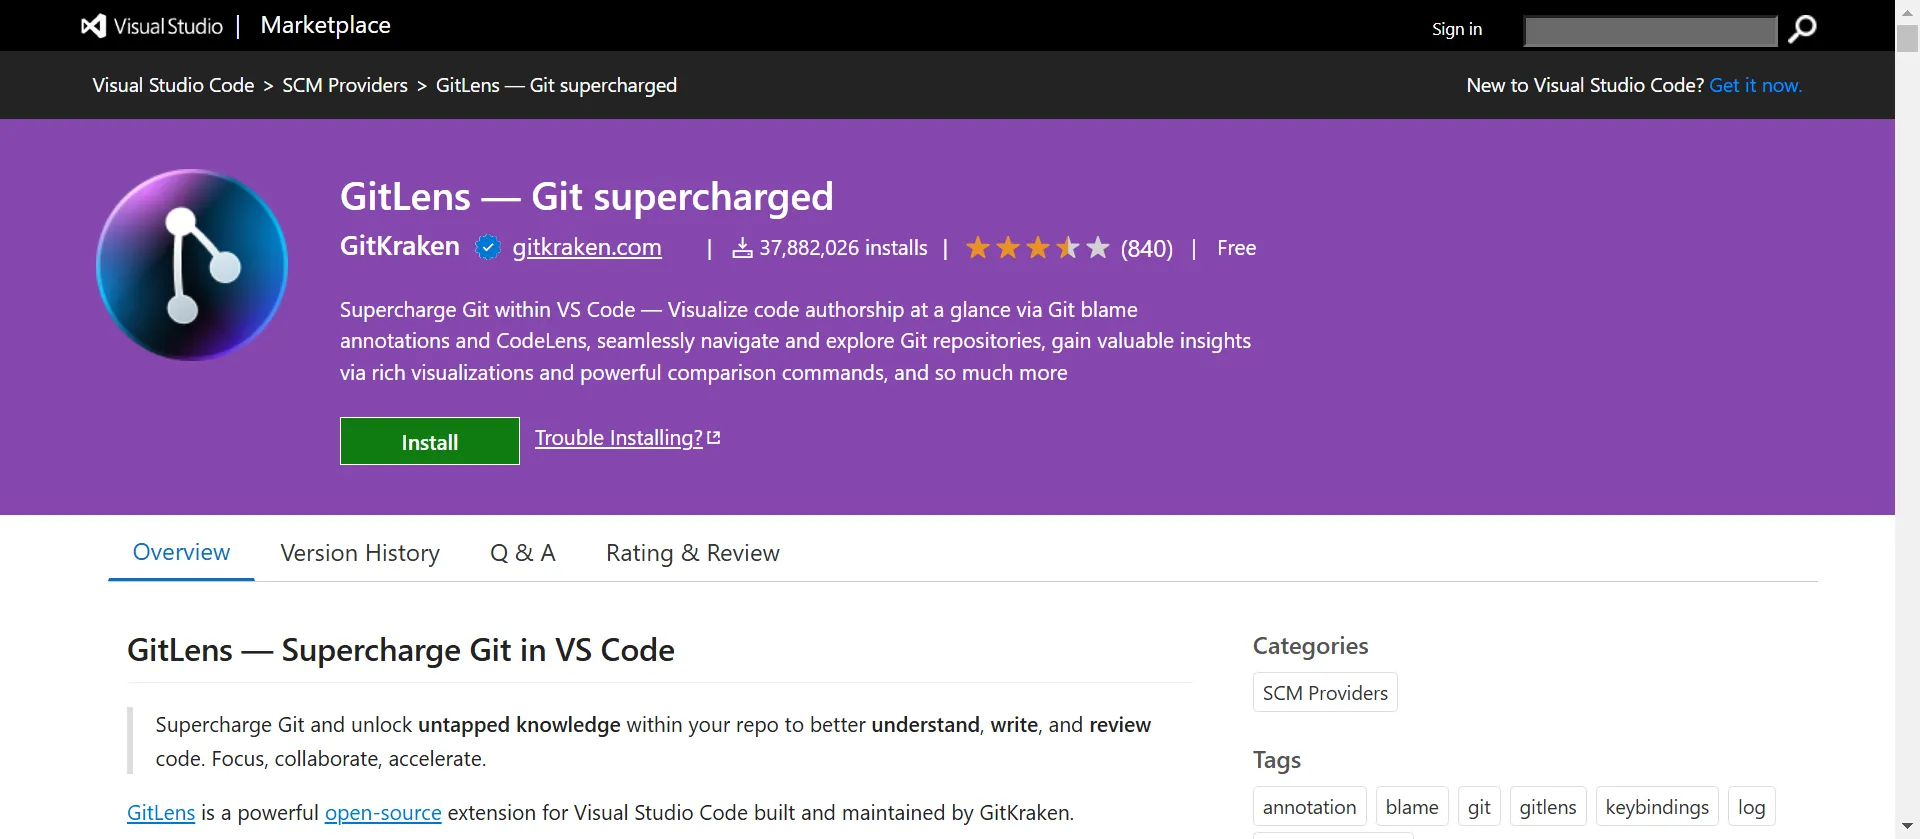
Task: Click the verified publisher badge icon
Action: pyautogui.click(x=487, y=247)
